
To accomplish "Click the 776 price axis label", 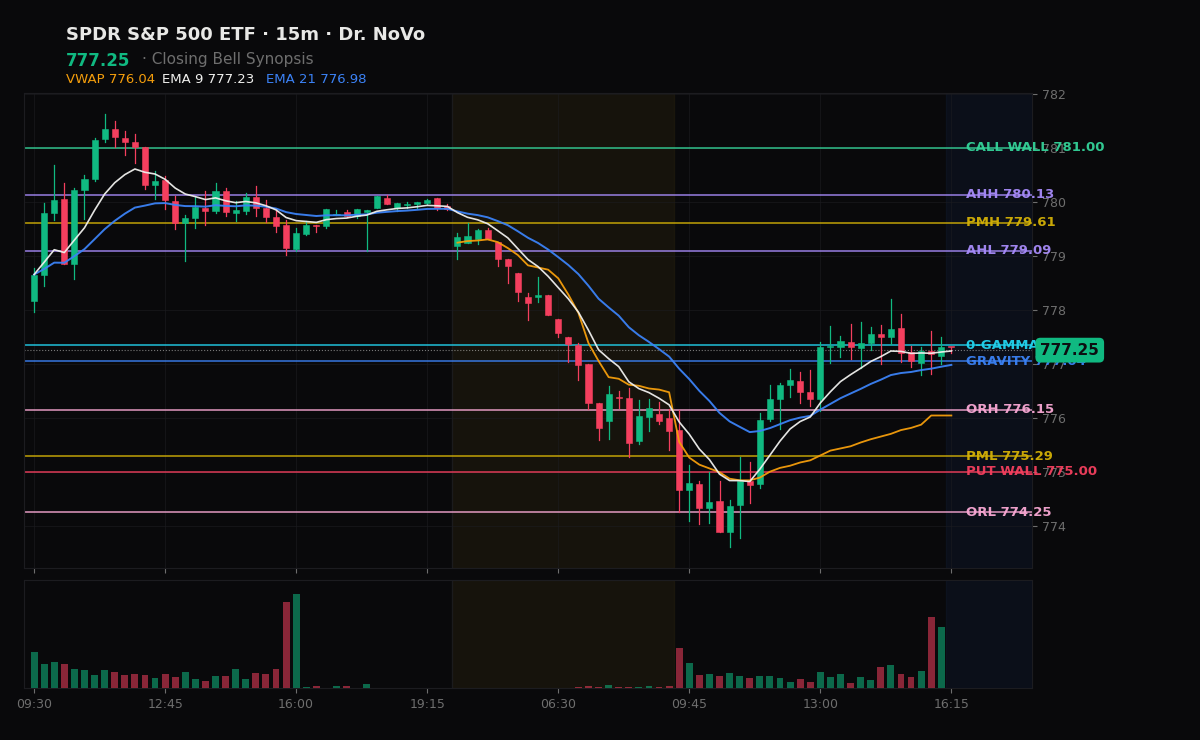I will click(x=1054, y=418).
